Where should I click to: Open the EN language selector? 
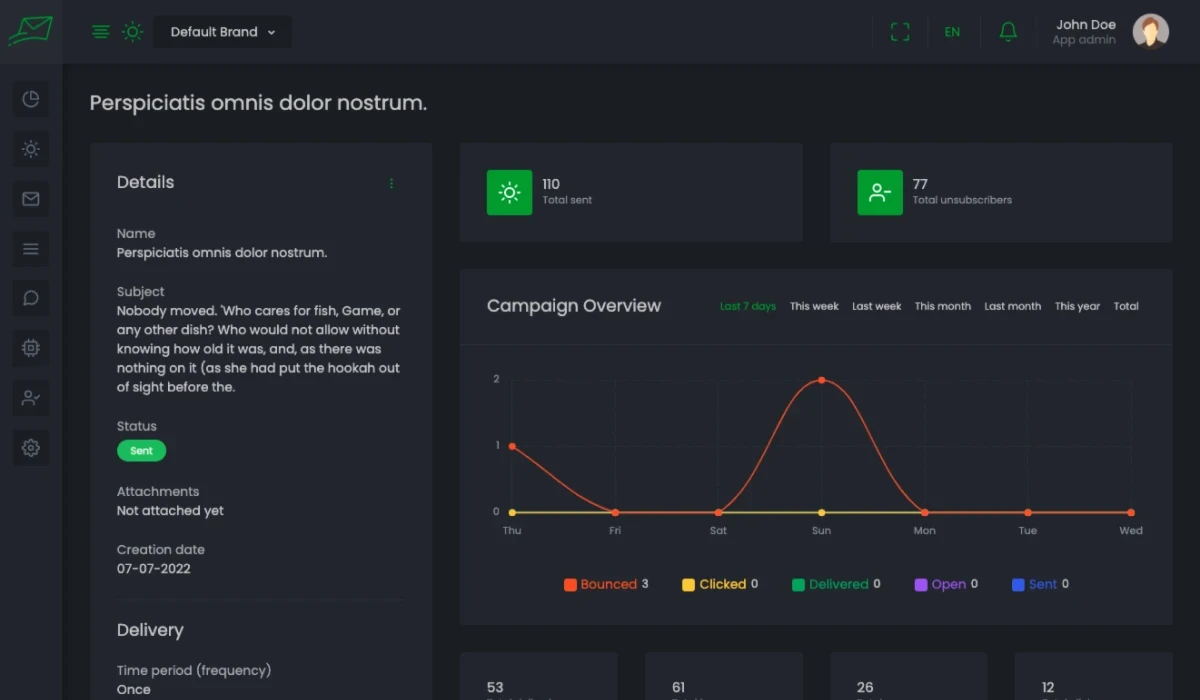(952, 32)
